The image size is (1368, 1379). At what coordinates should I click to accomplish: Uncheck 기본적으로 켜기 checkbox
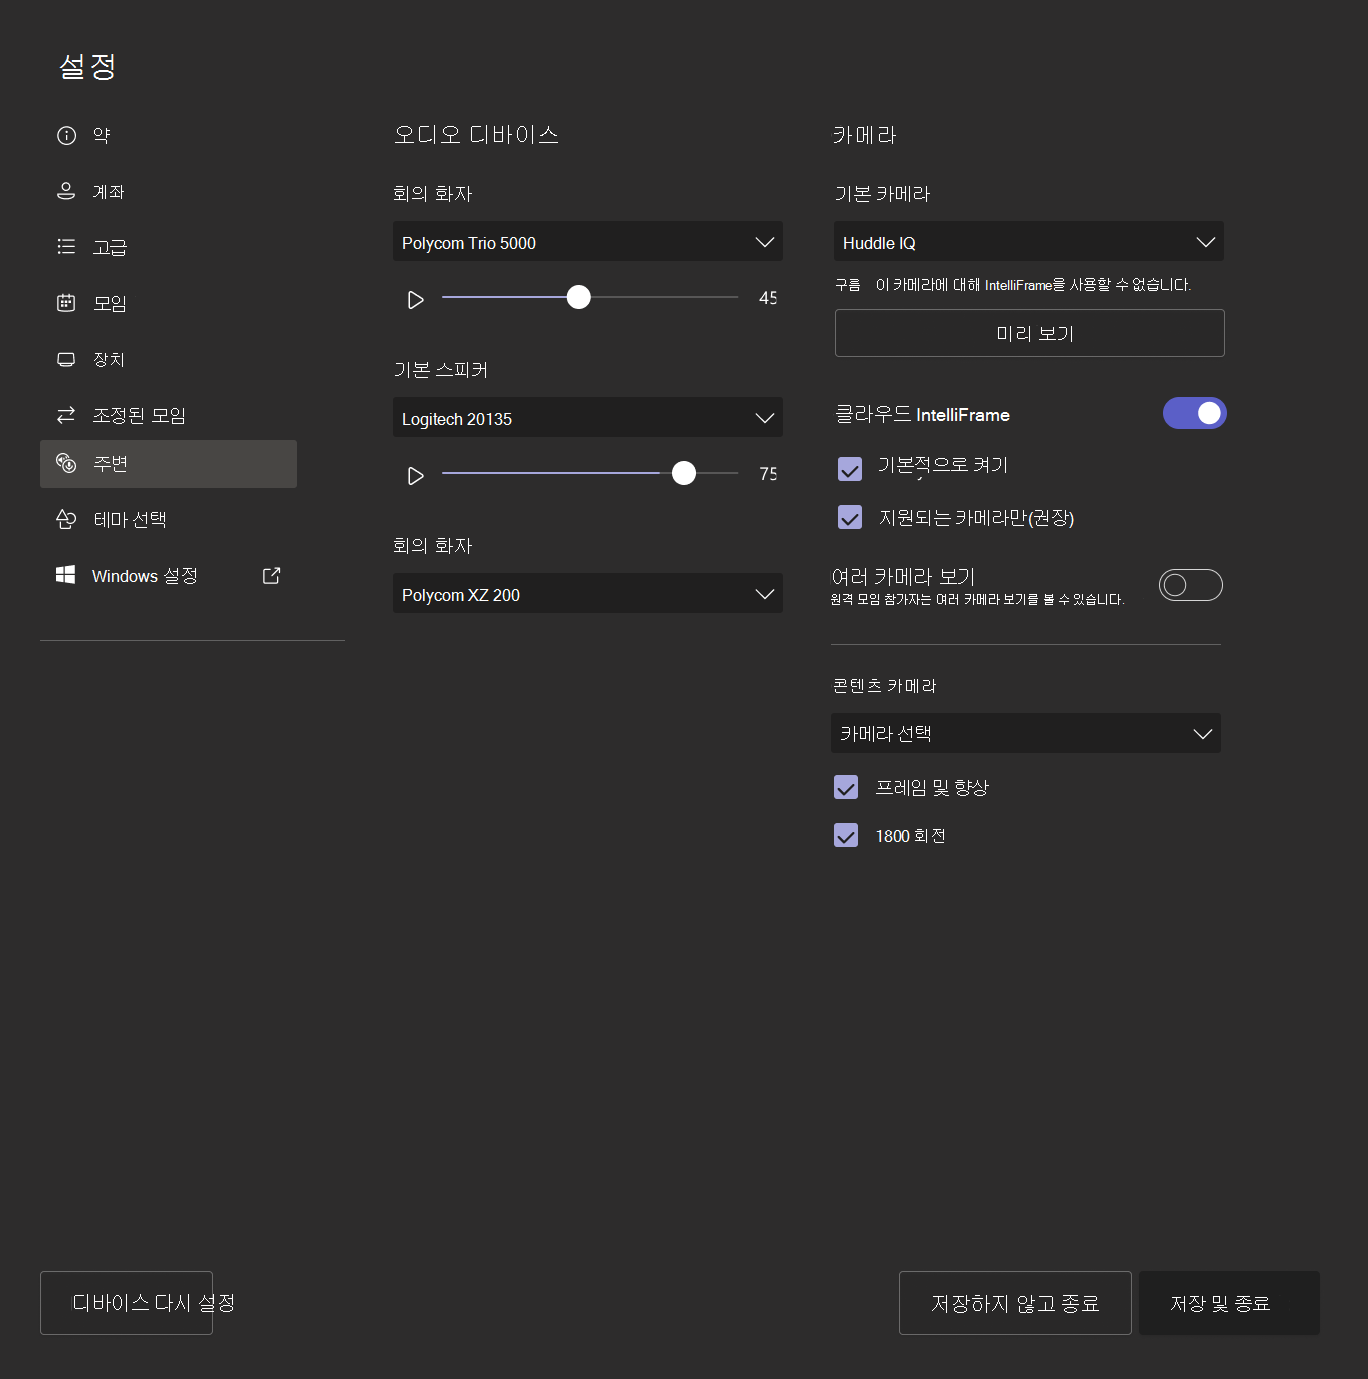point(850,468)
